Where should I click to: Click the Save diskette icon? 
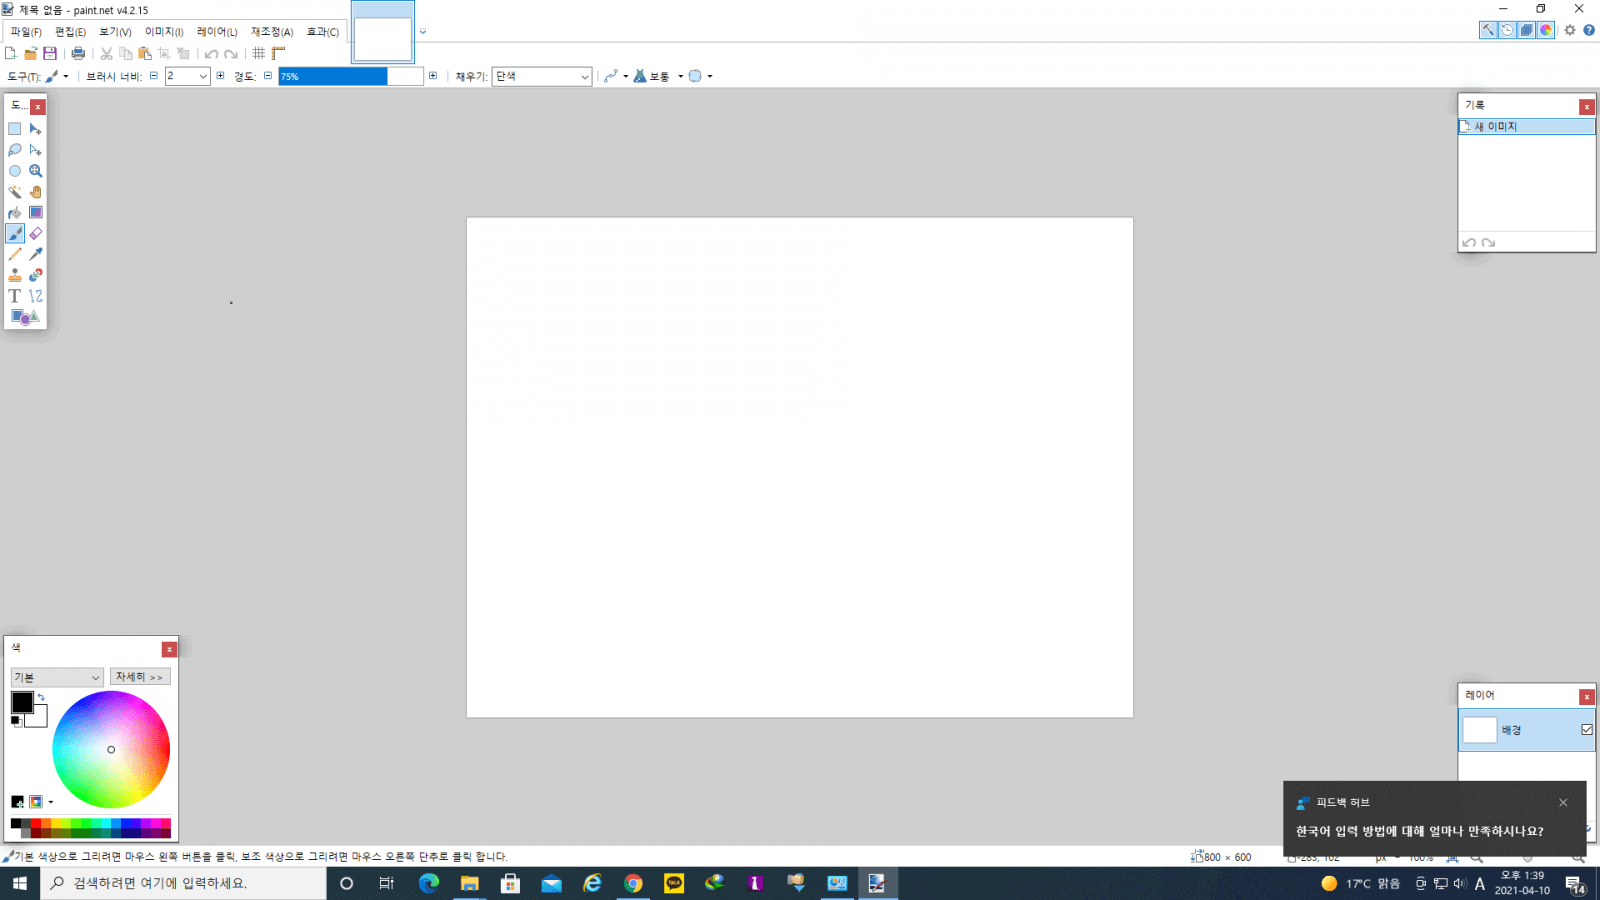50,53
